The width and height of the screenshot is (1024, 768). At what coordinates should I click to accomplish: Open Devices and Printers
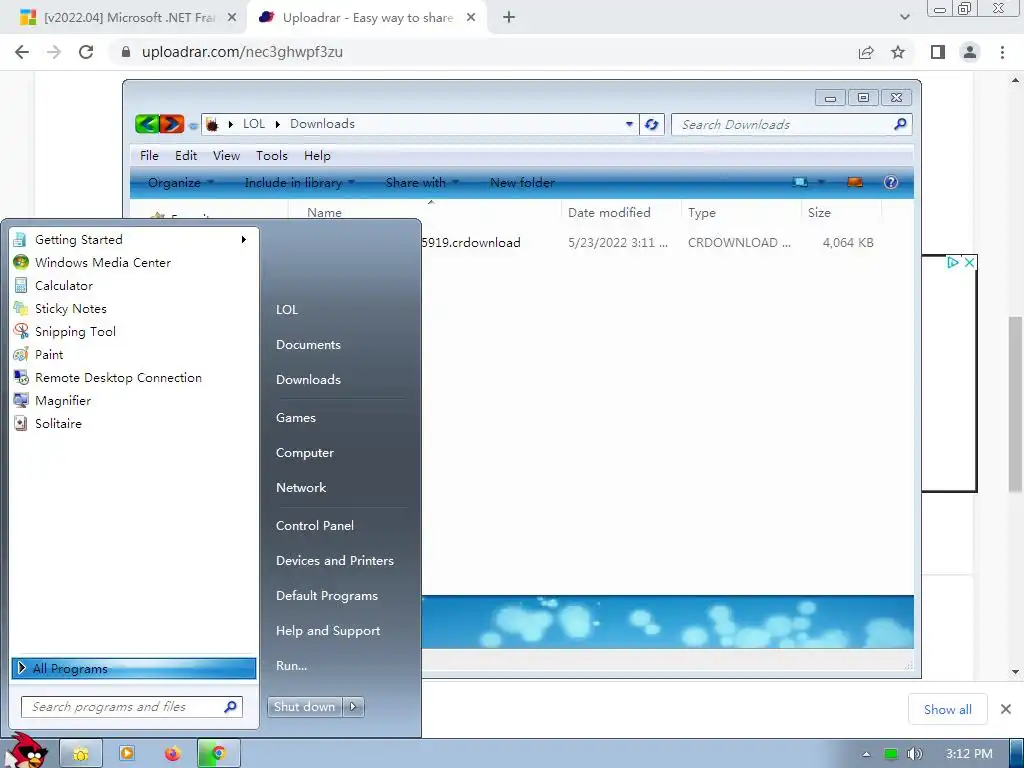click(335, 561)
